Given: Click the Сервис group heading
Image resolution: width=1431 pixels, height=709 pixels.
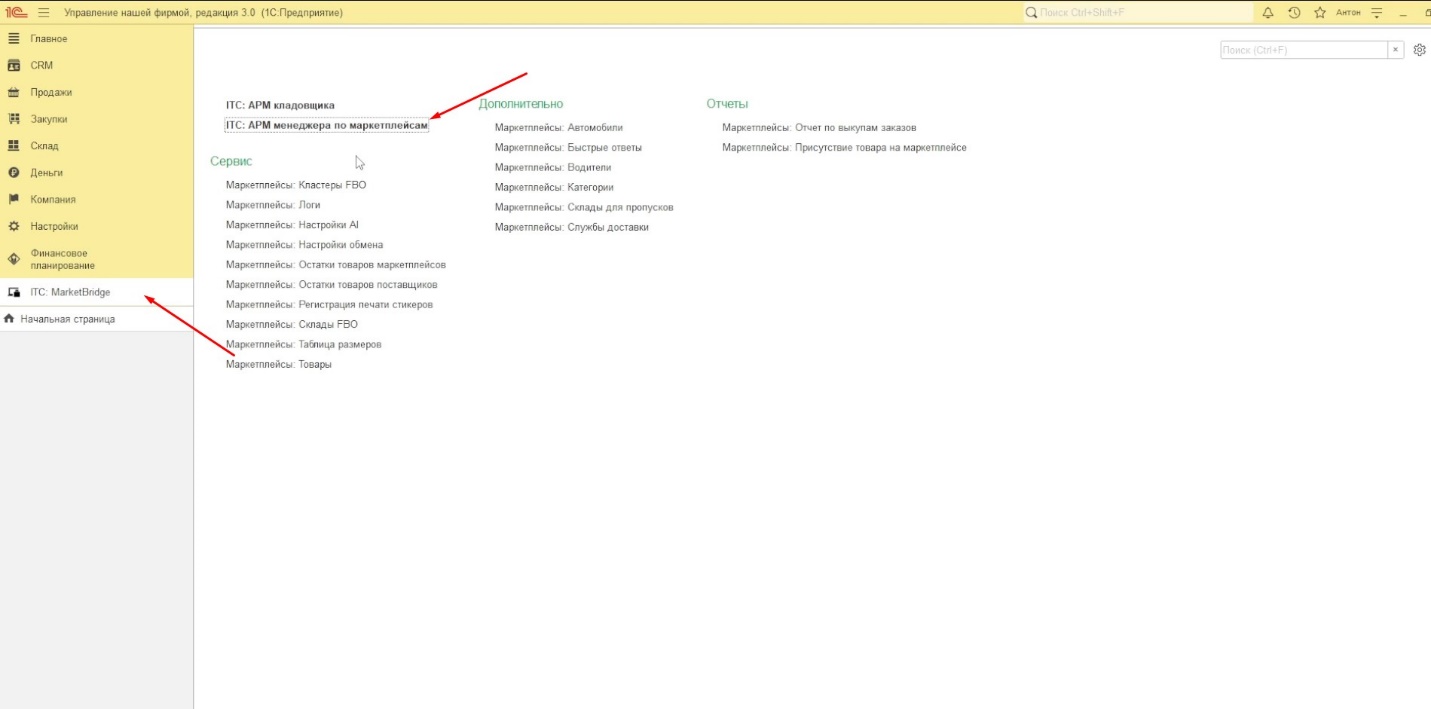Looking at the screenshot, I should [x=231, y=161].
